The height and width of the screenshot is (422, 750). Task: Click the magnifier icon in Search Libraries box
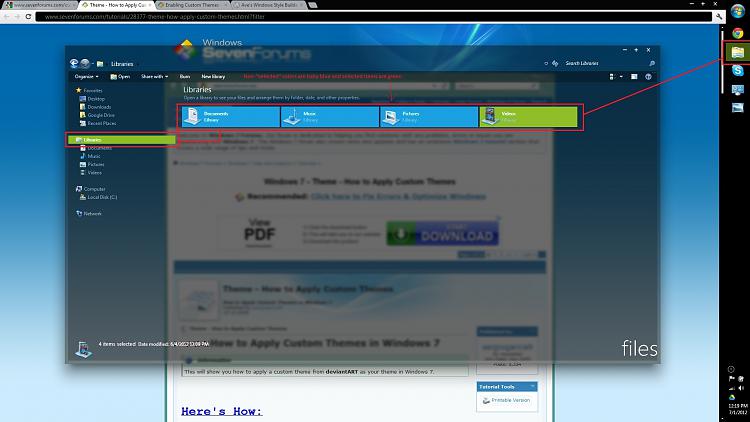651,63
